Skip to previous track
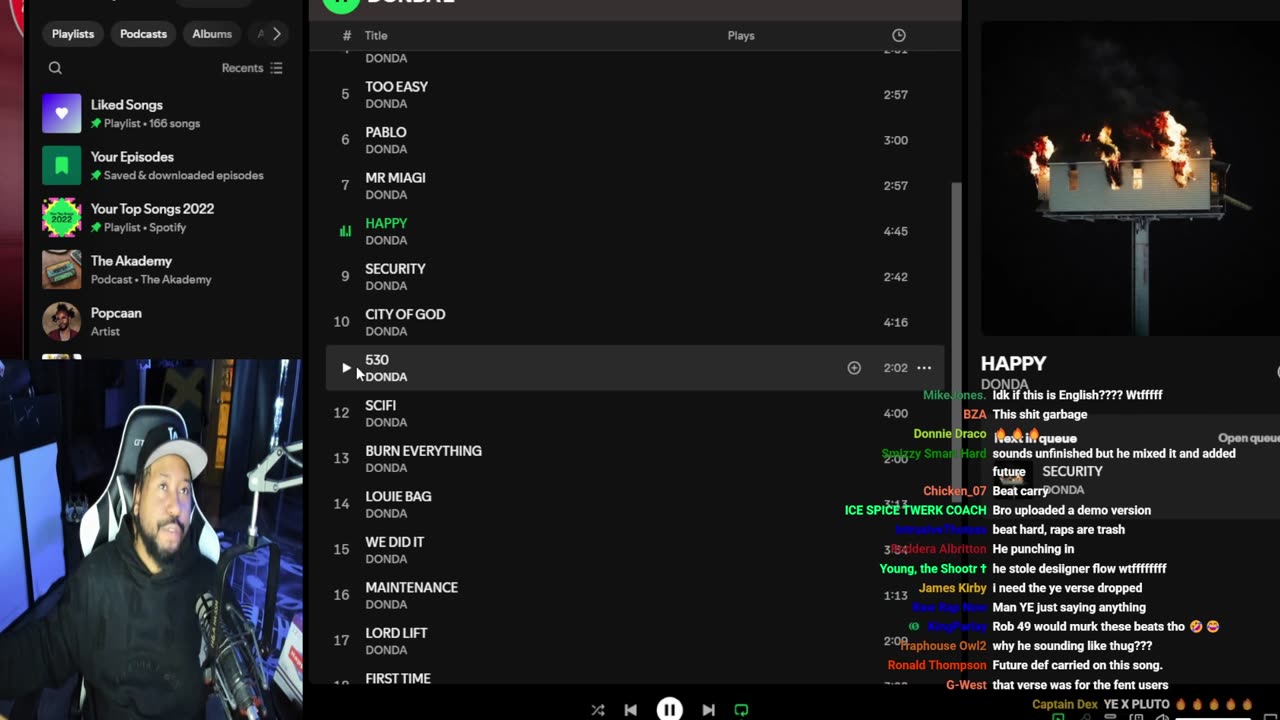This screenshot has width=1280, height=720. 630,710
